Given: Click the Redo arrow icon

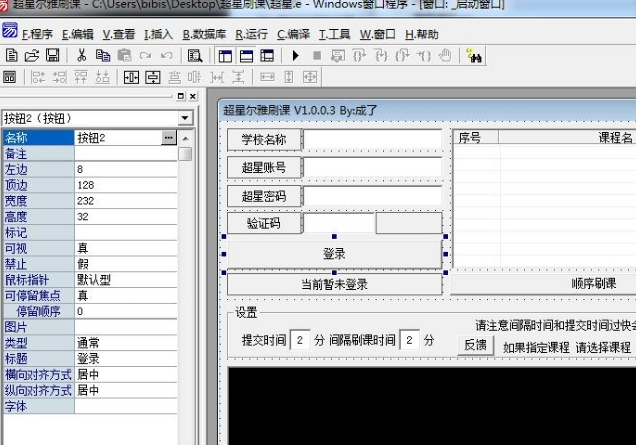Looking at the screenshot, I should tap(145, 55).
